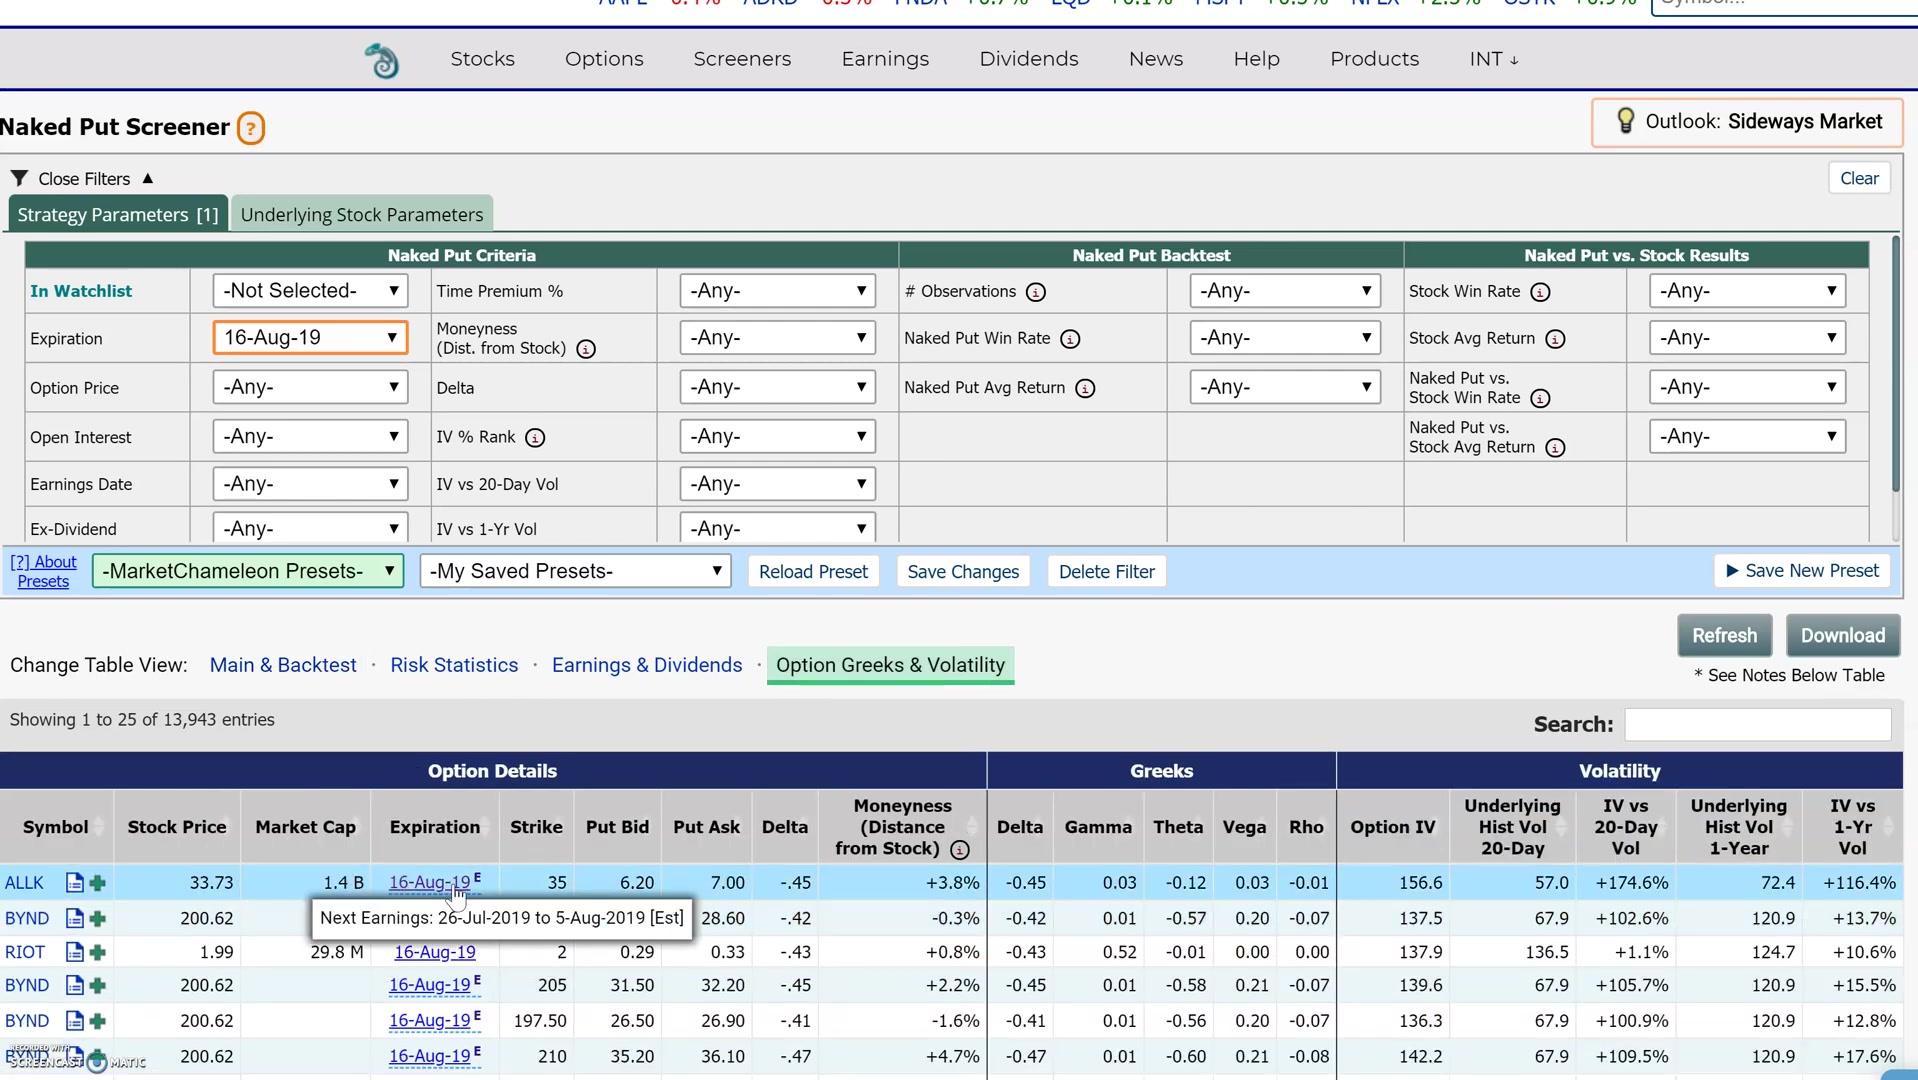The width and height of the screenshot is (1918, 1080).
Task: Show info for # Observations
Action: (x=1036, y=292)
